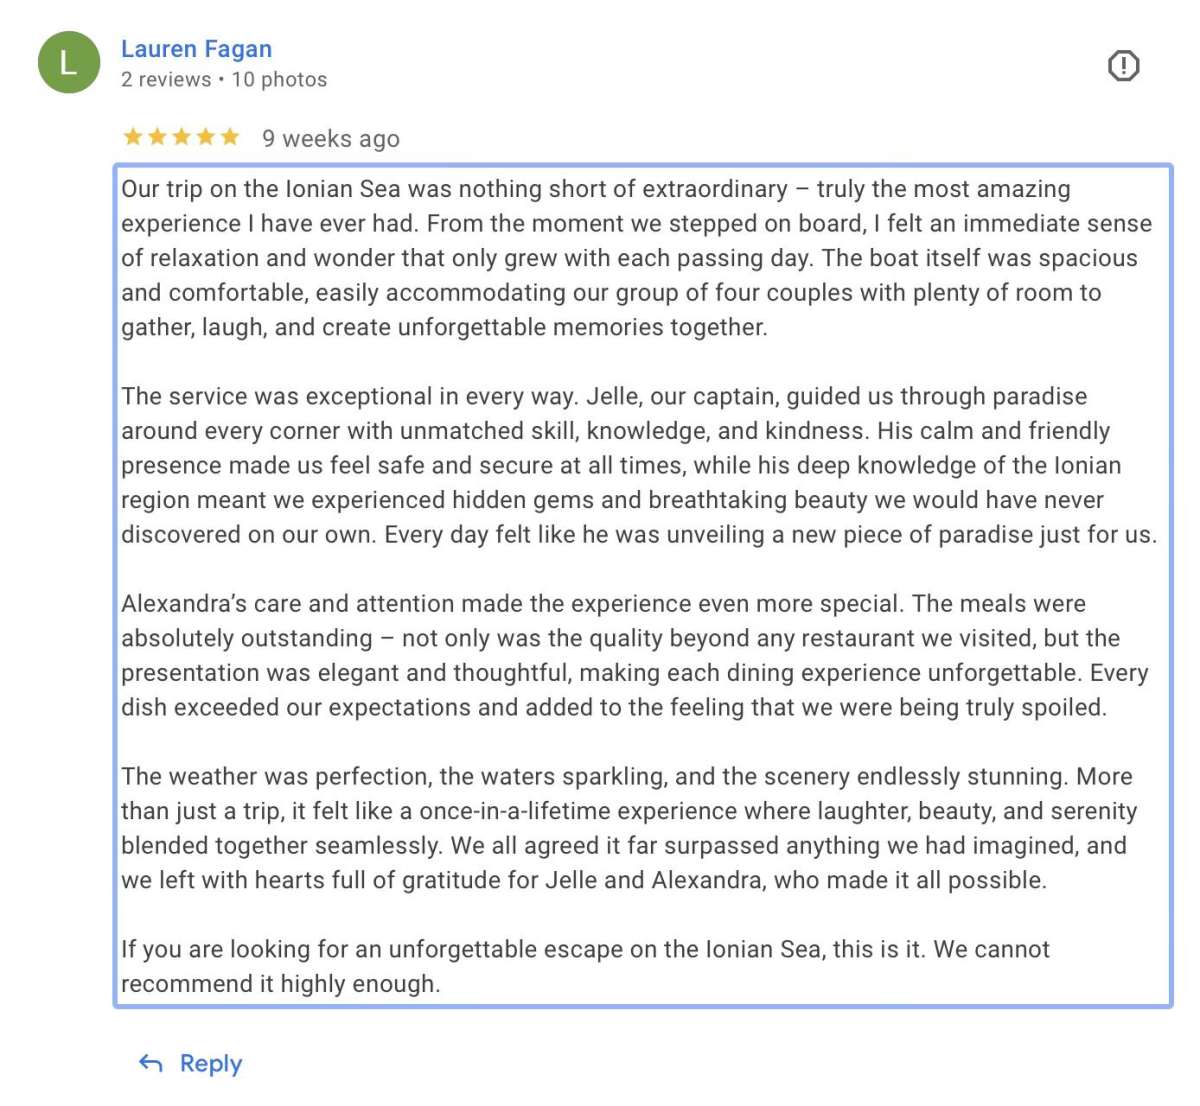
Task: Click the Reply arrow icon
Action: tap(151, 1063)
